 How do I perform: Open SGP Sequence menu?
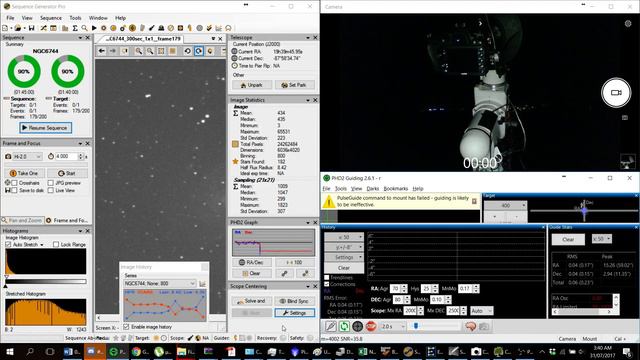(51, 18)
